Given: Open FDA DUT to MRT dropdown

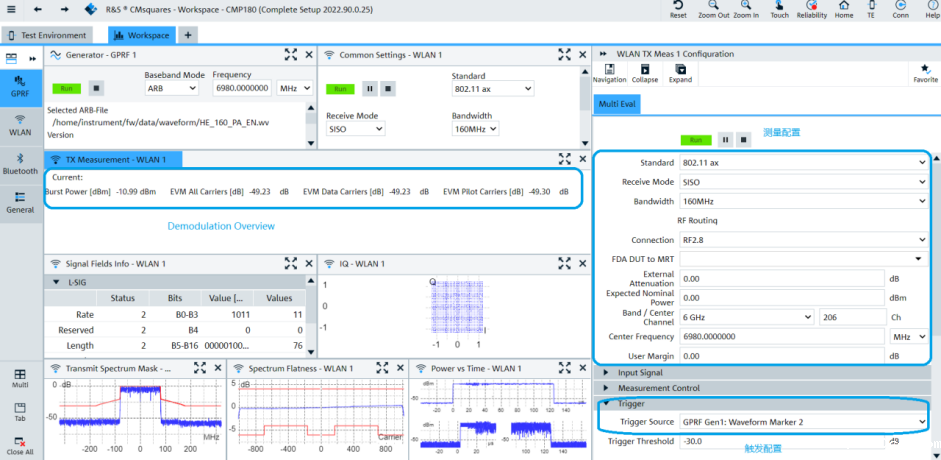Looking at the screenshot, I should [x=804, y=259].
